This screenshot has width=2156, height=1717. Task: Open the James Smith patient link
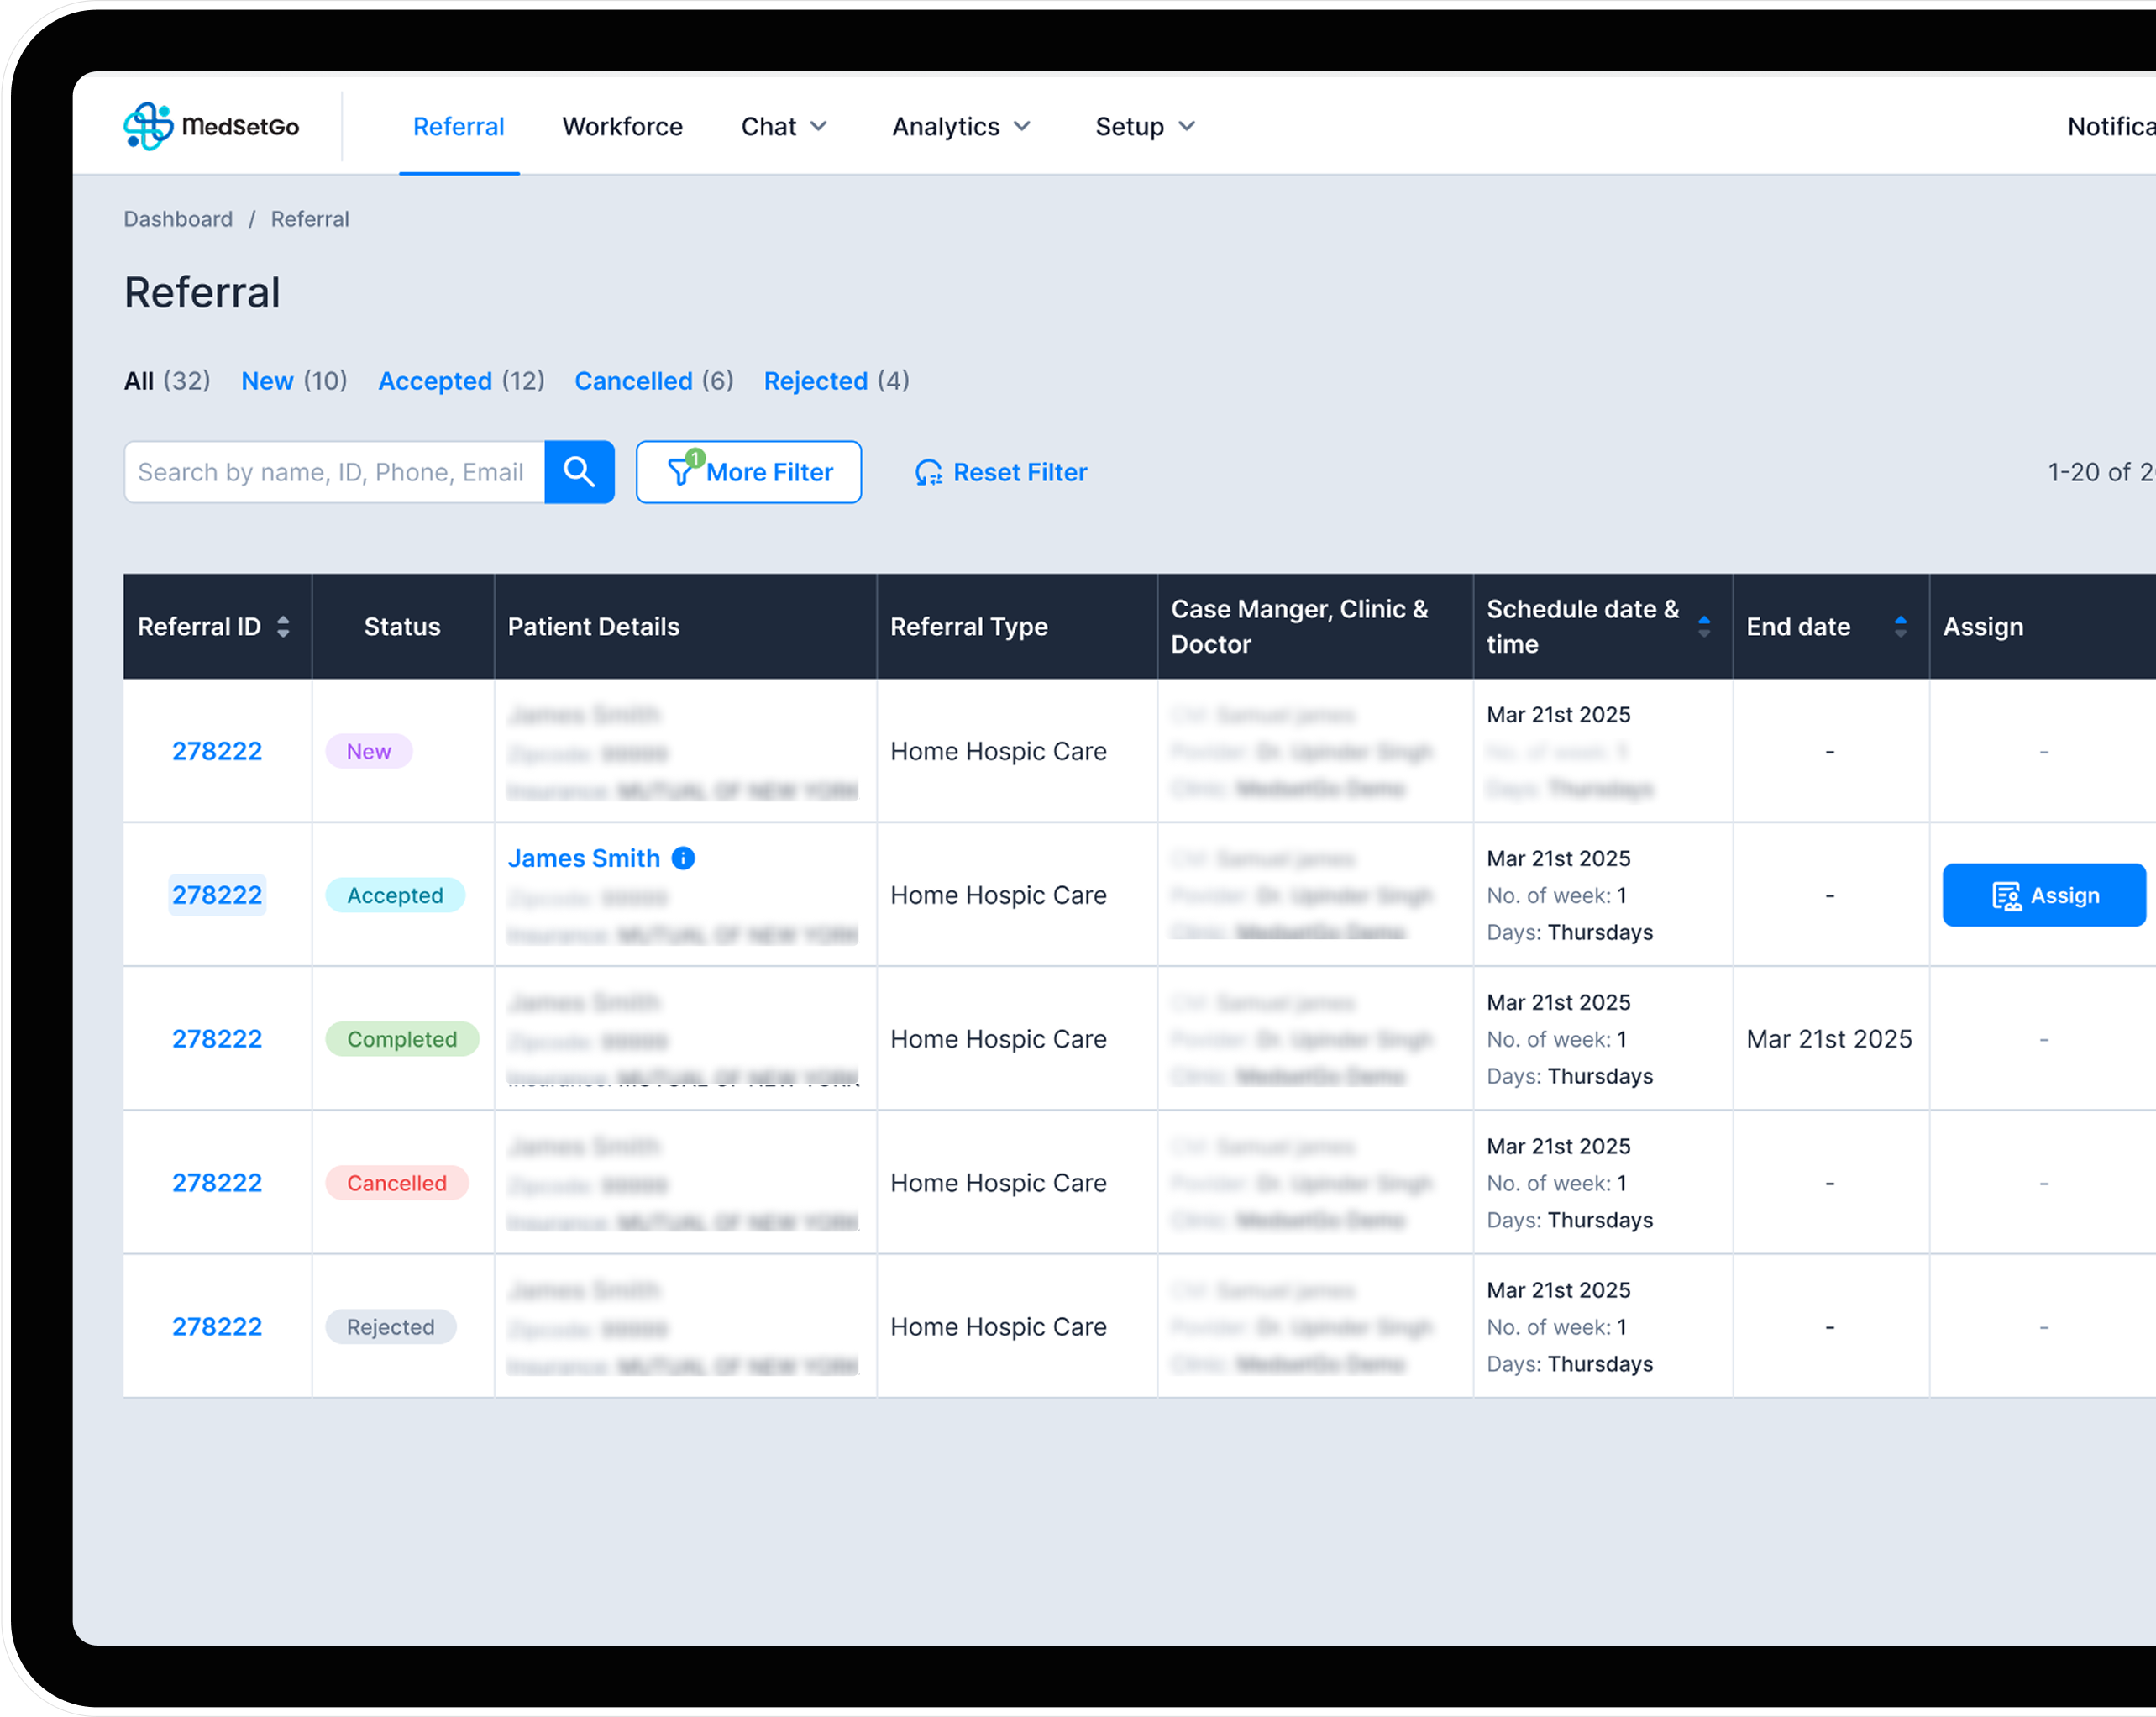pyautogui.click(x=584, y=858)
